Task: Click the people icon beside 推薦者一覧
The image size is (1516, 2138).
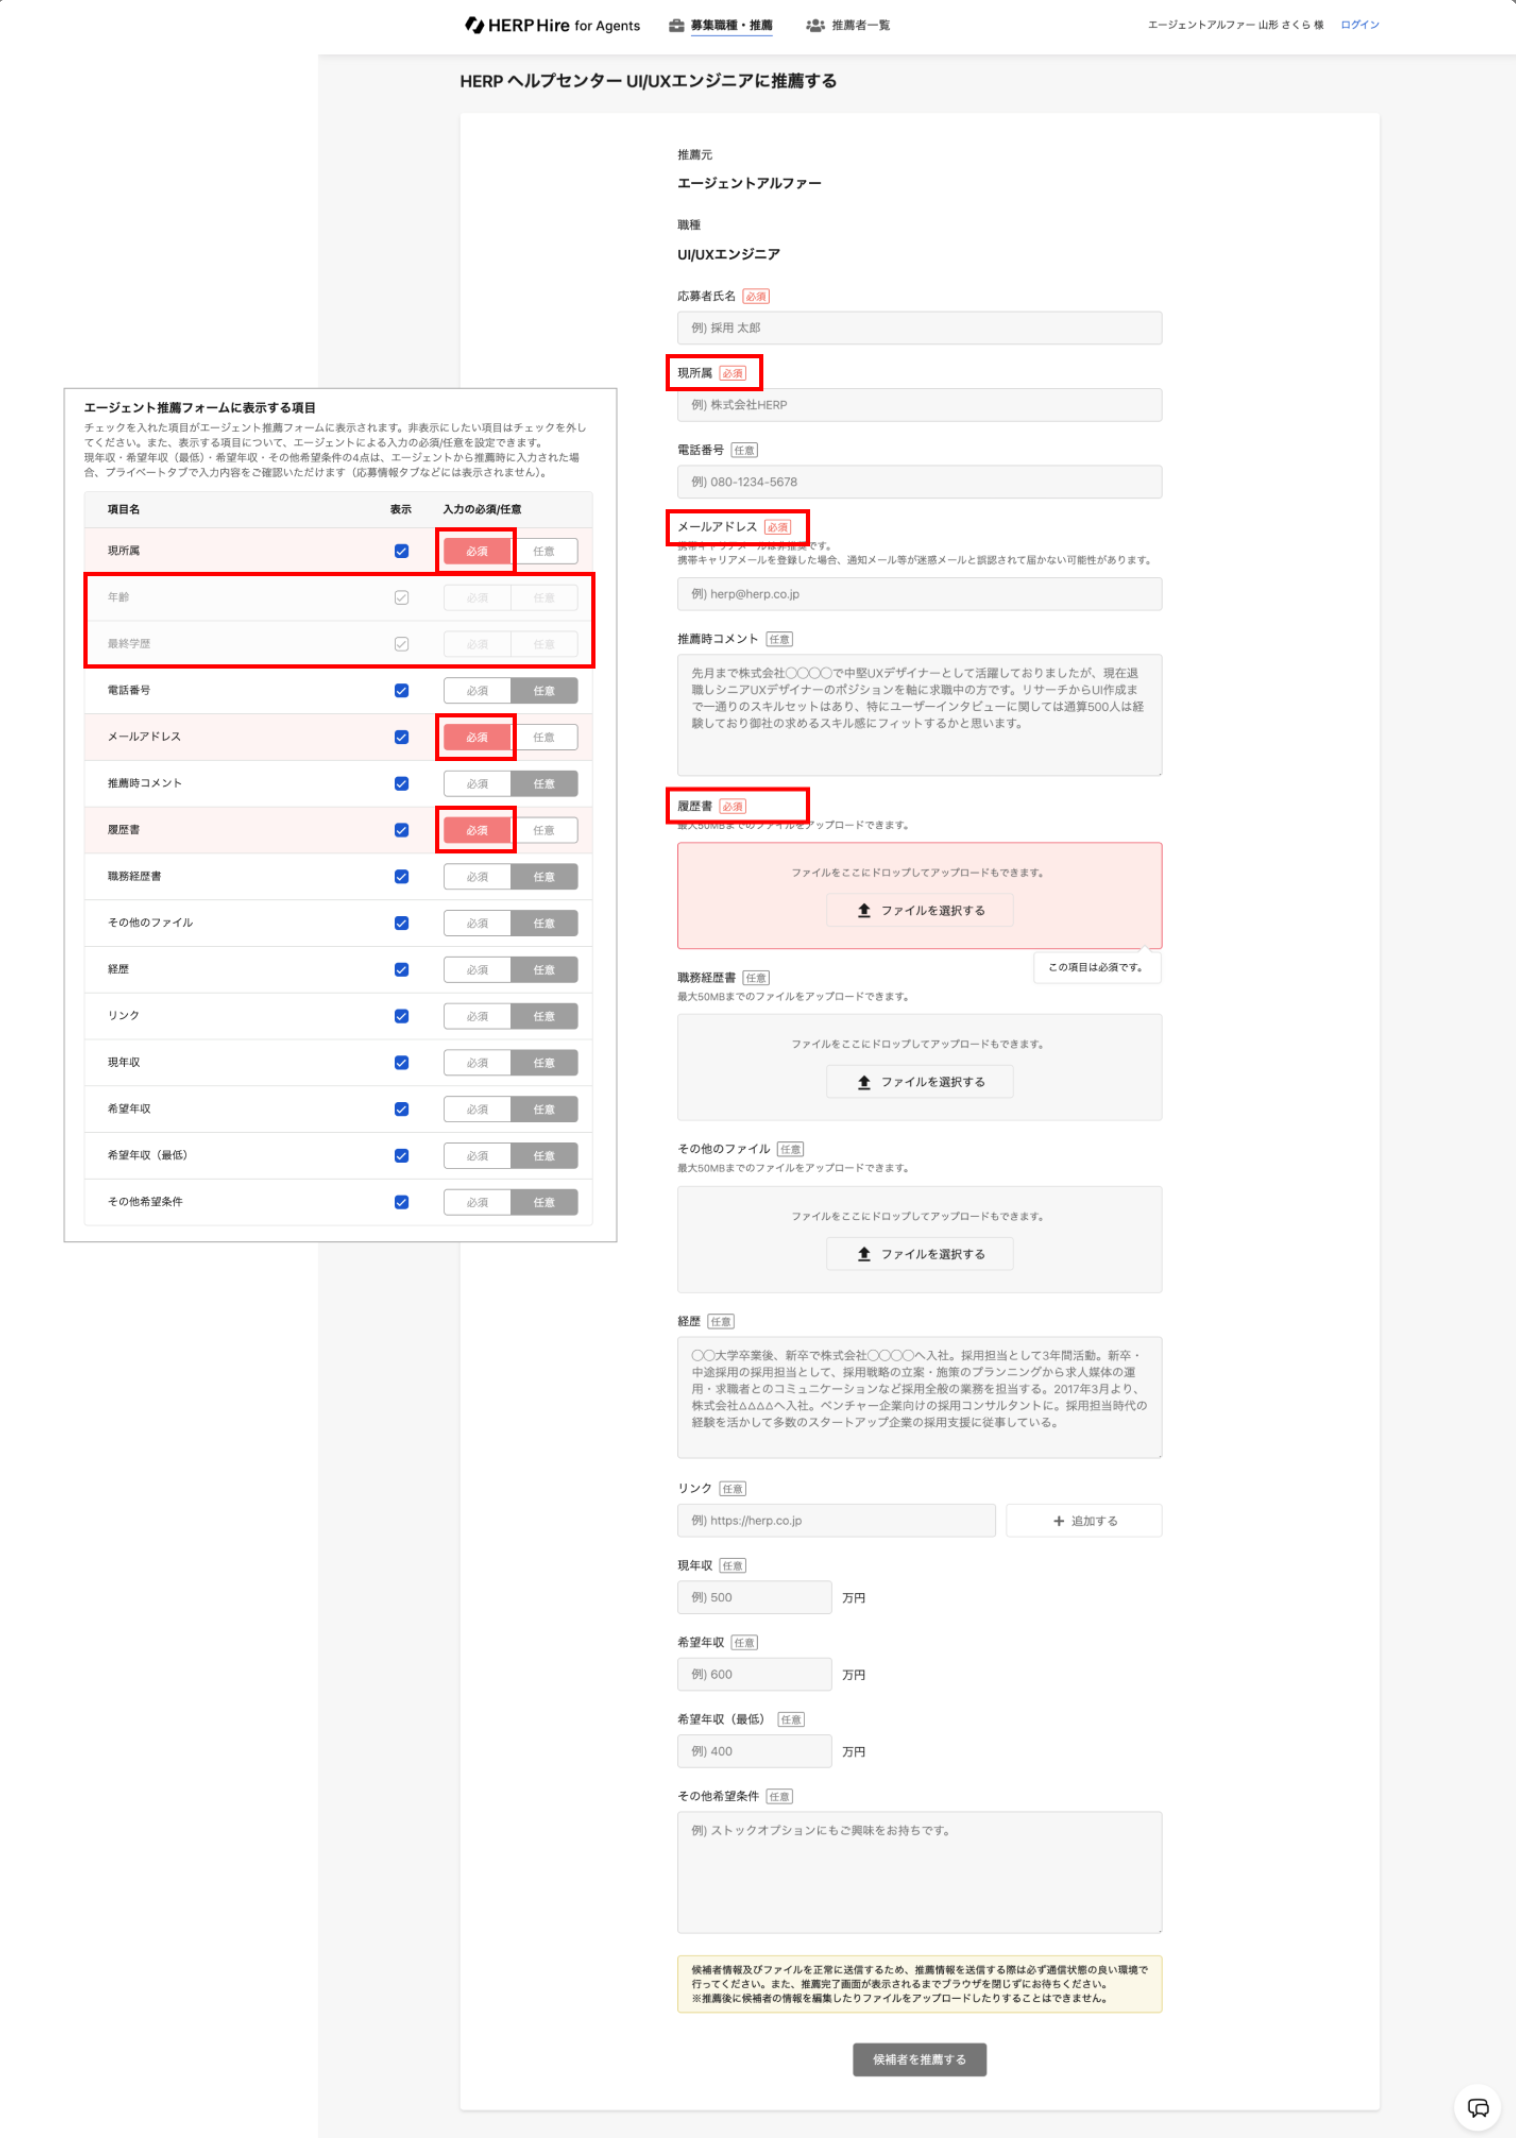Action: point(815,25)
